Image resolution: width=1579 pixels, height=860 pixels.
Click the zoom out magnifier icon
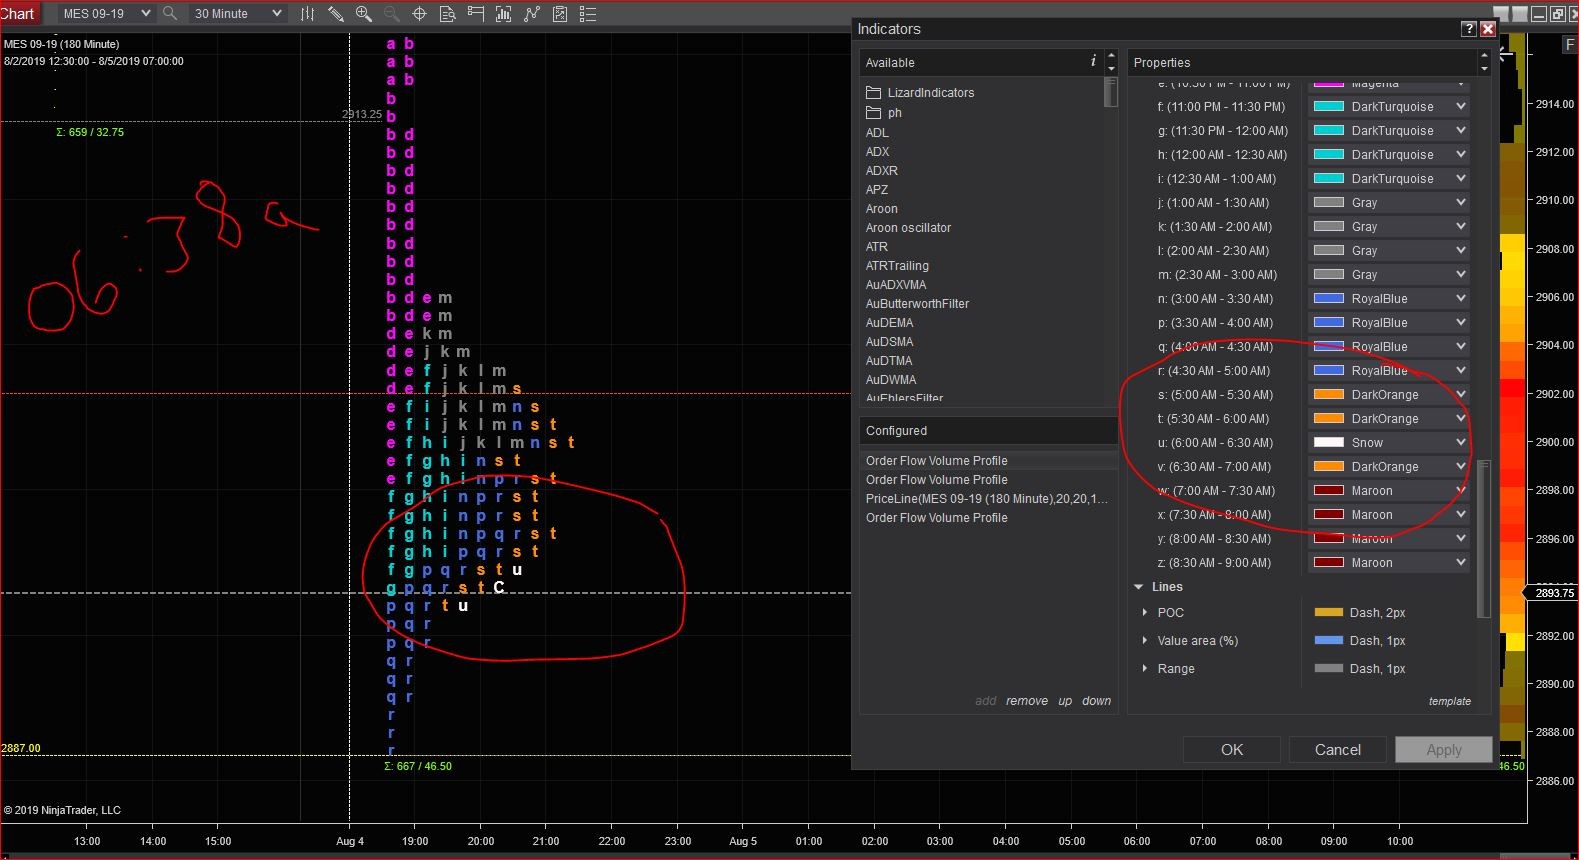pos(392,14)
